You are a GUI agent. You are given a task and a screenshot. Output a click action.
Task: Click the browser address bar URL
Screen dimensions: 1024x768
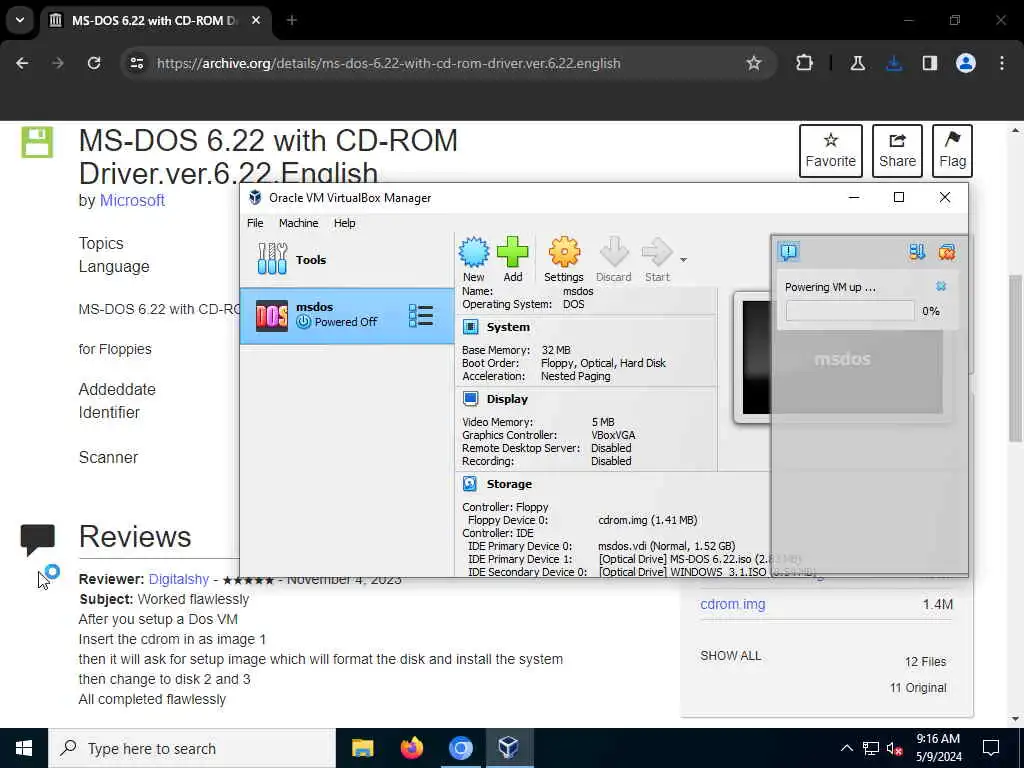[389, 63]
